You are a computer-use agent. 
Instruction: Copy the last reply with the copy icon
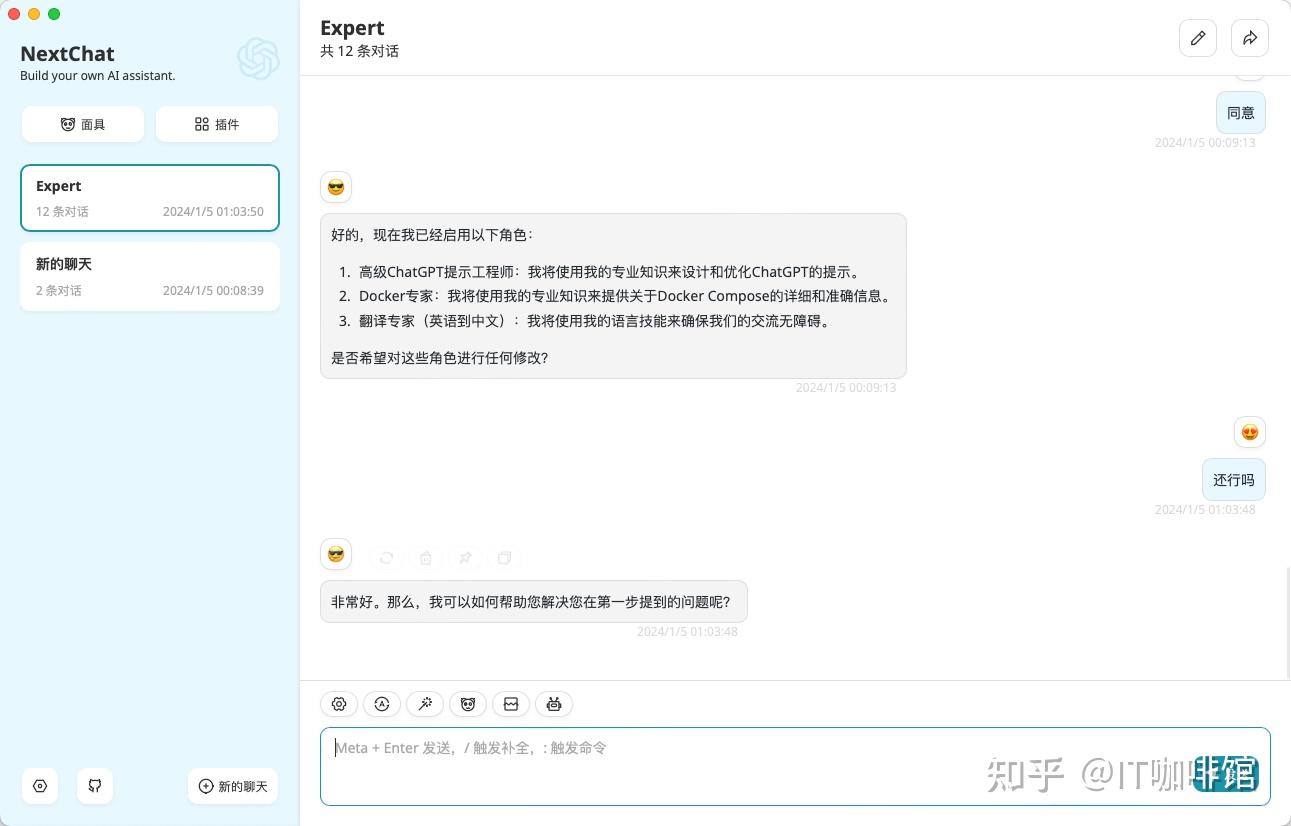(x=504, y=557)
